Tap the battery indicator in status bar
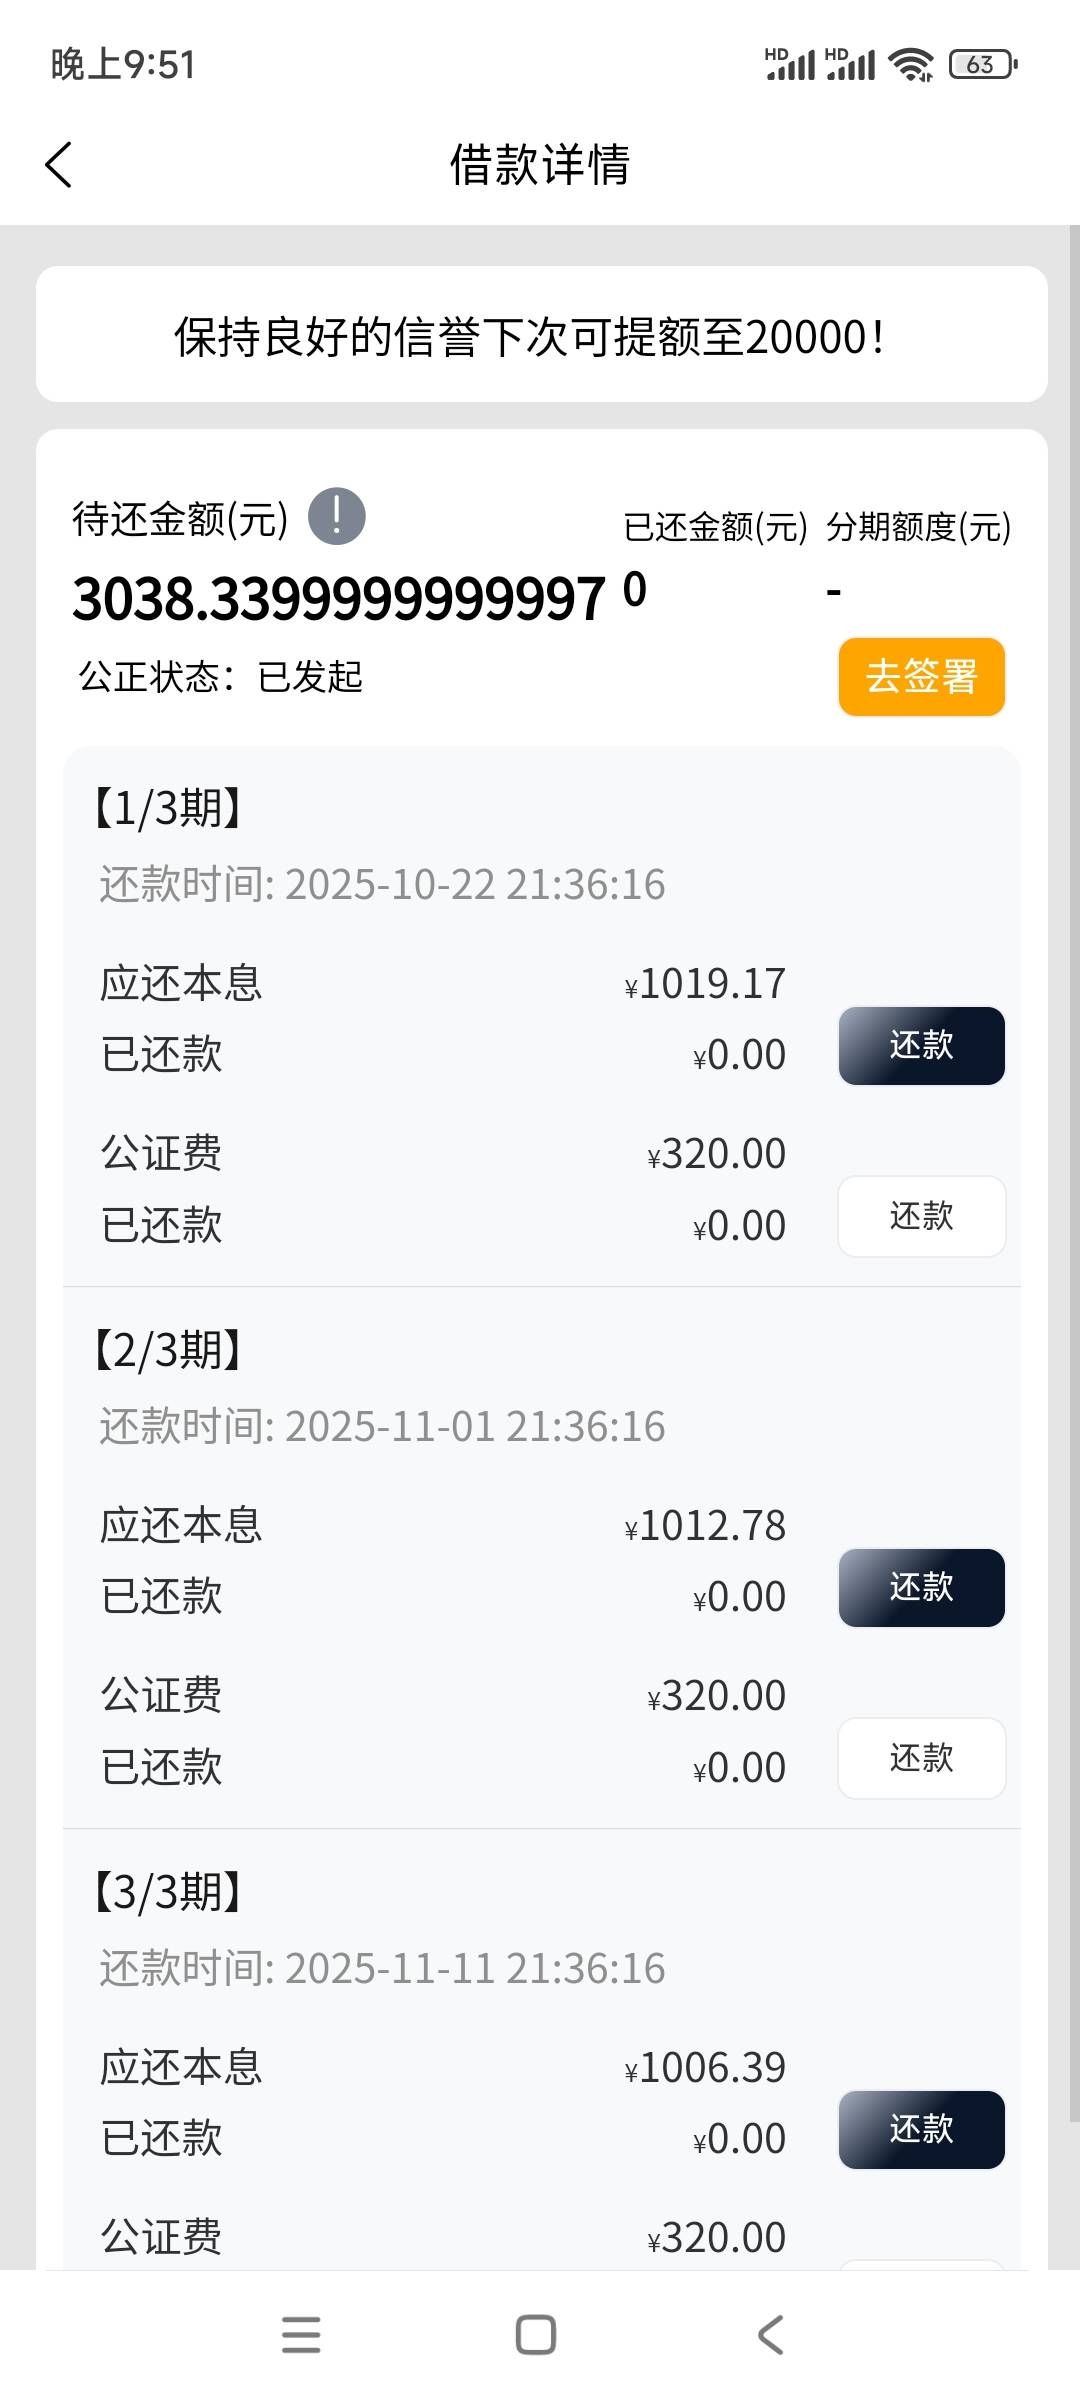 click(982, 65)
